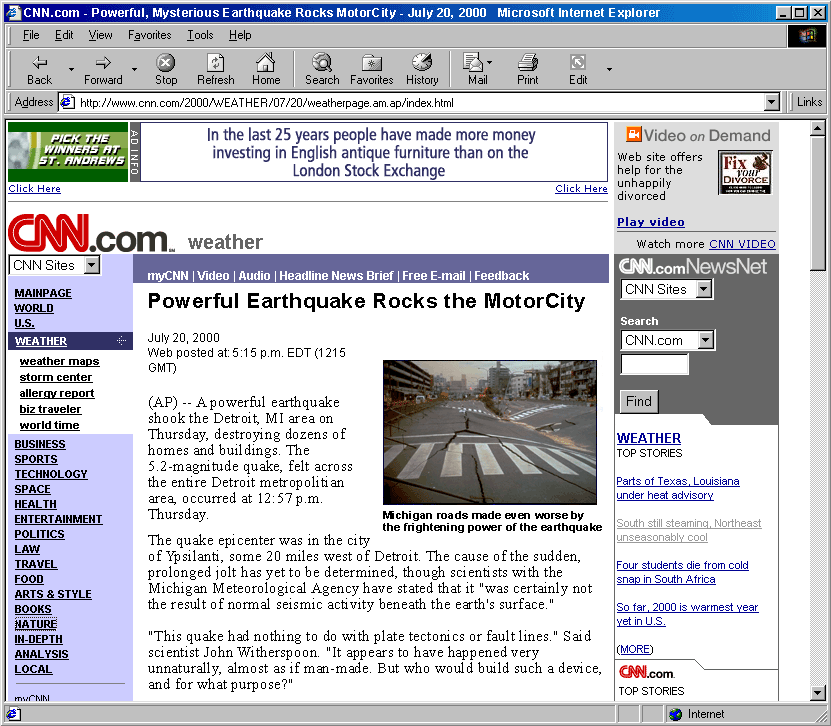The height and width of the screenshot is (726, 831).
Task: Stop loading with the Stop icon
Action: [x=166, y=70]
